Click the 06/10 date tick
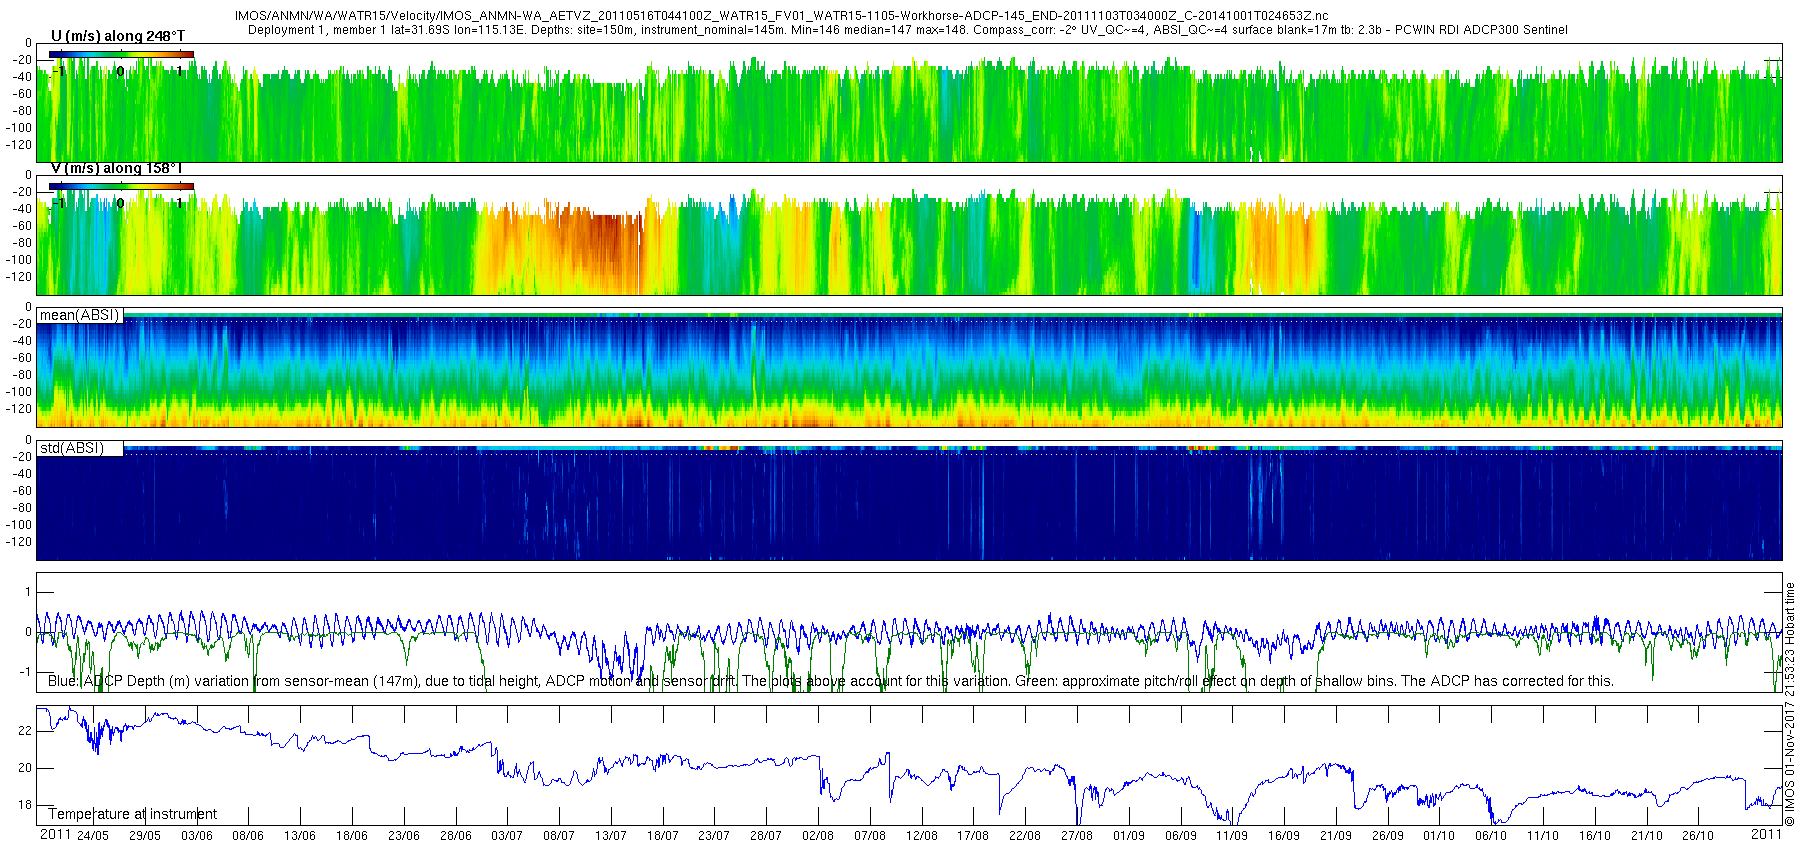The width and height of the screenshot is (1800, 850). tap(1491, 836)
